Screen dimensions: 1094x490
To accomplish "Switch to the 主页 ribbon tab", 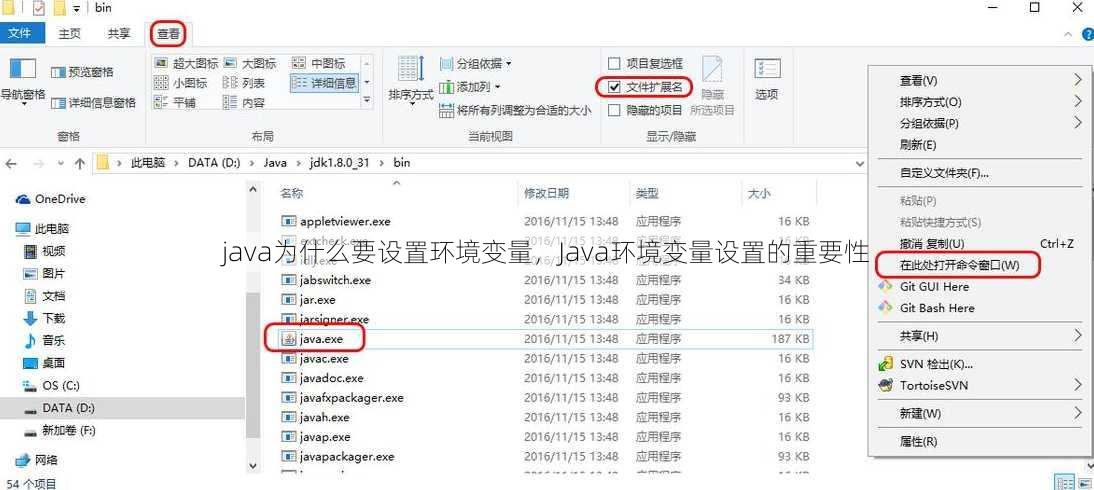I will tap(69, 34).
